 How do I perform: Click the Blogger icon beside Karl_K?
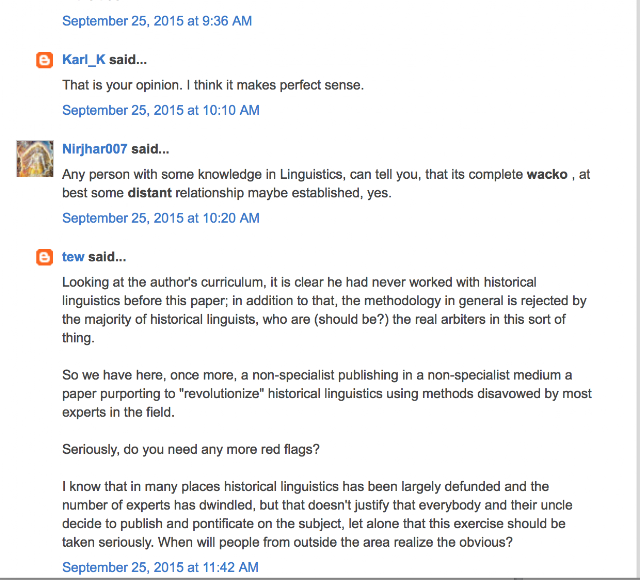pyautogui.click(x=44, y=60)
